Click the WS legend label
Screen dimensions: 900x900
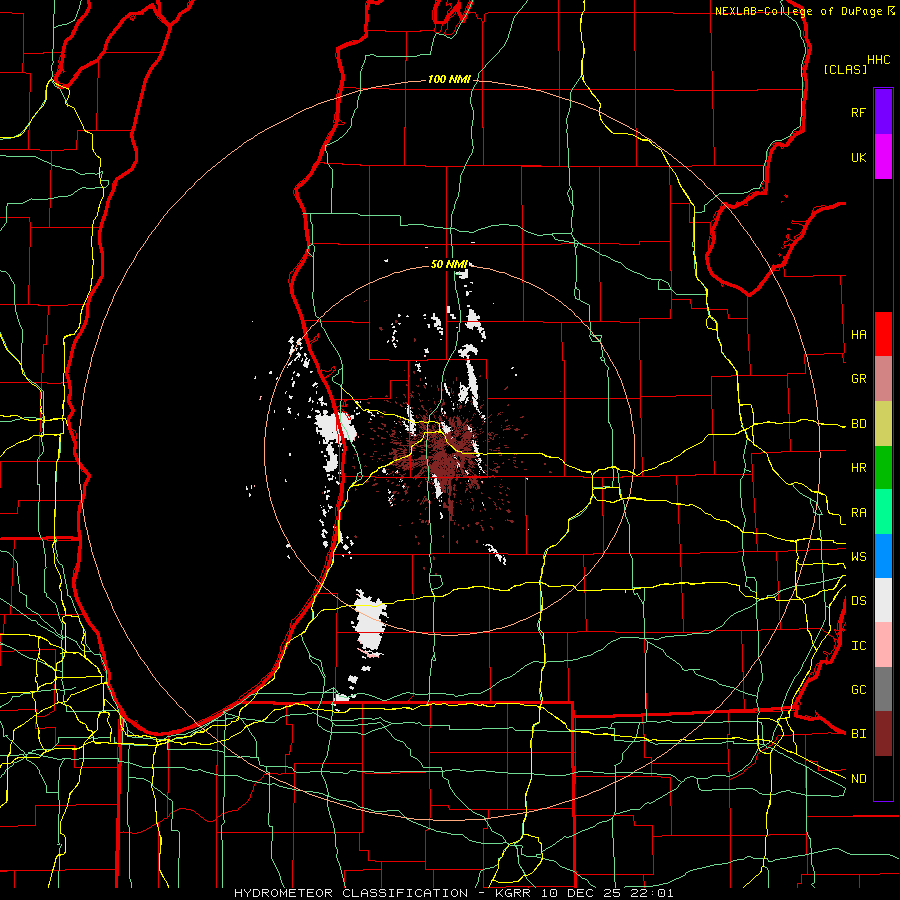(x=858, y=557)
